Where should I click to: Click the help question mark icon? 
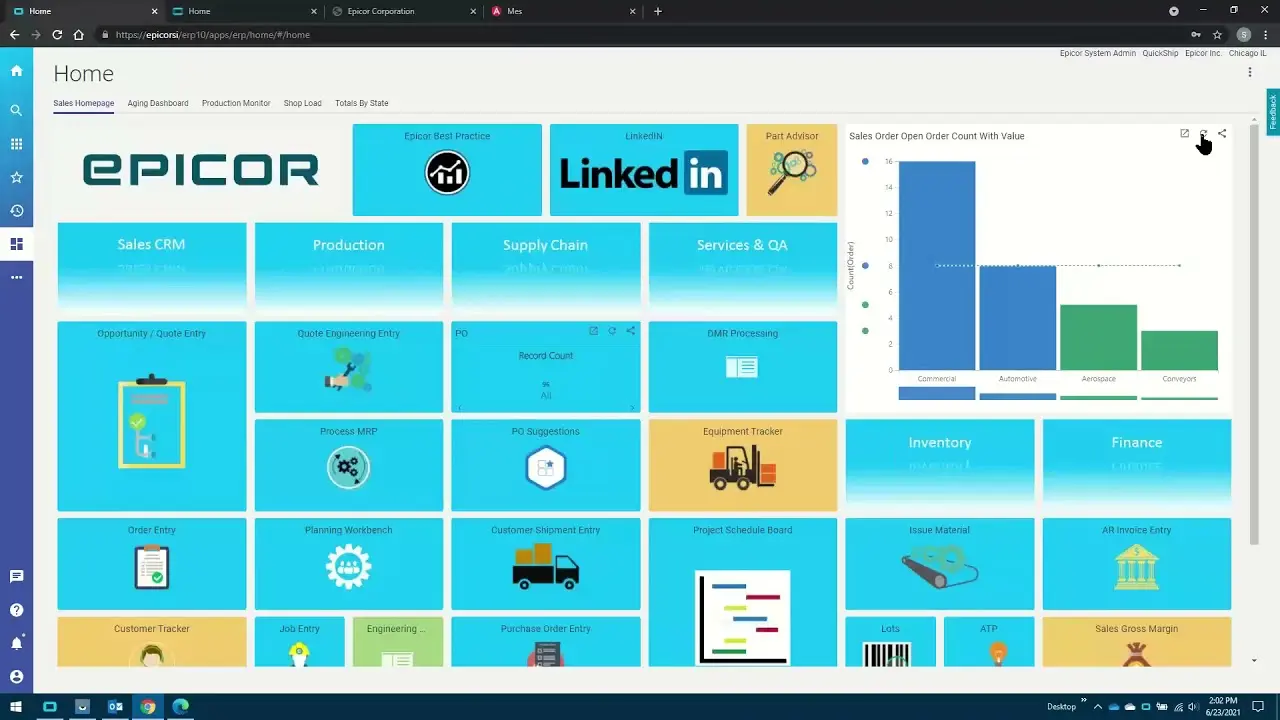(16, 610)
